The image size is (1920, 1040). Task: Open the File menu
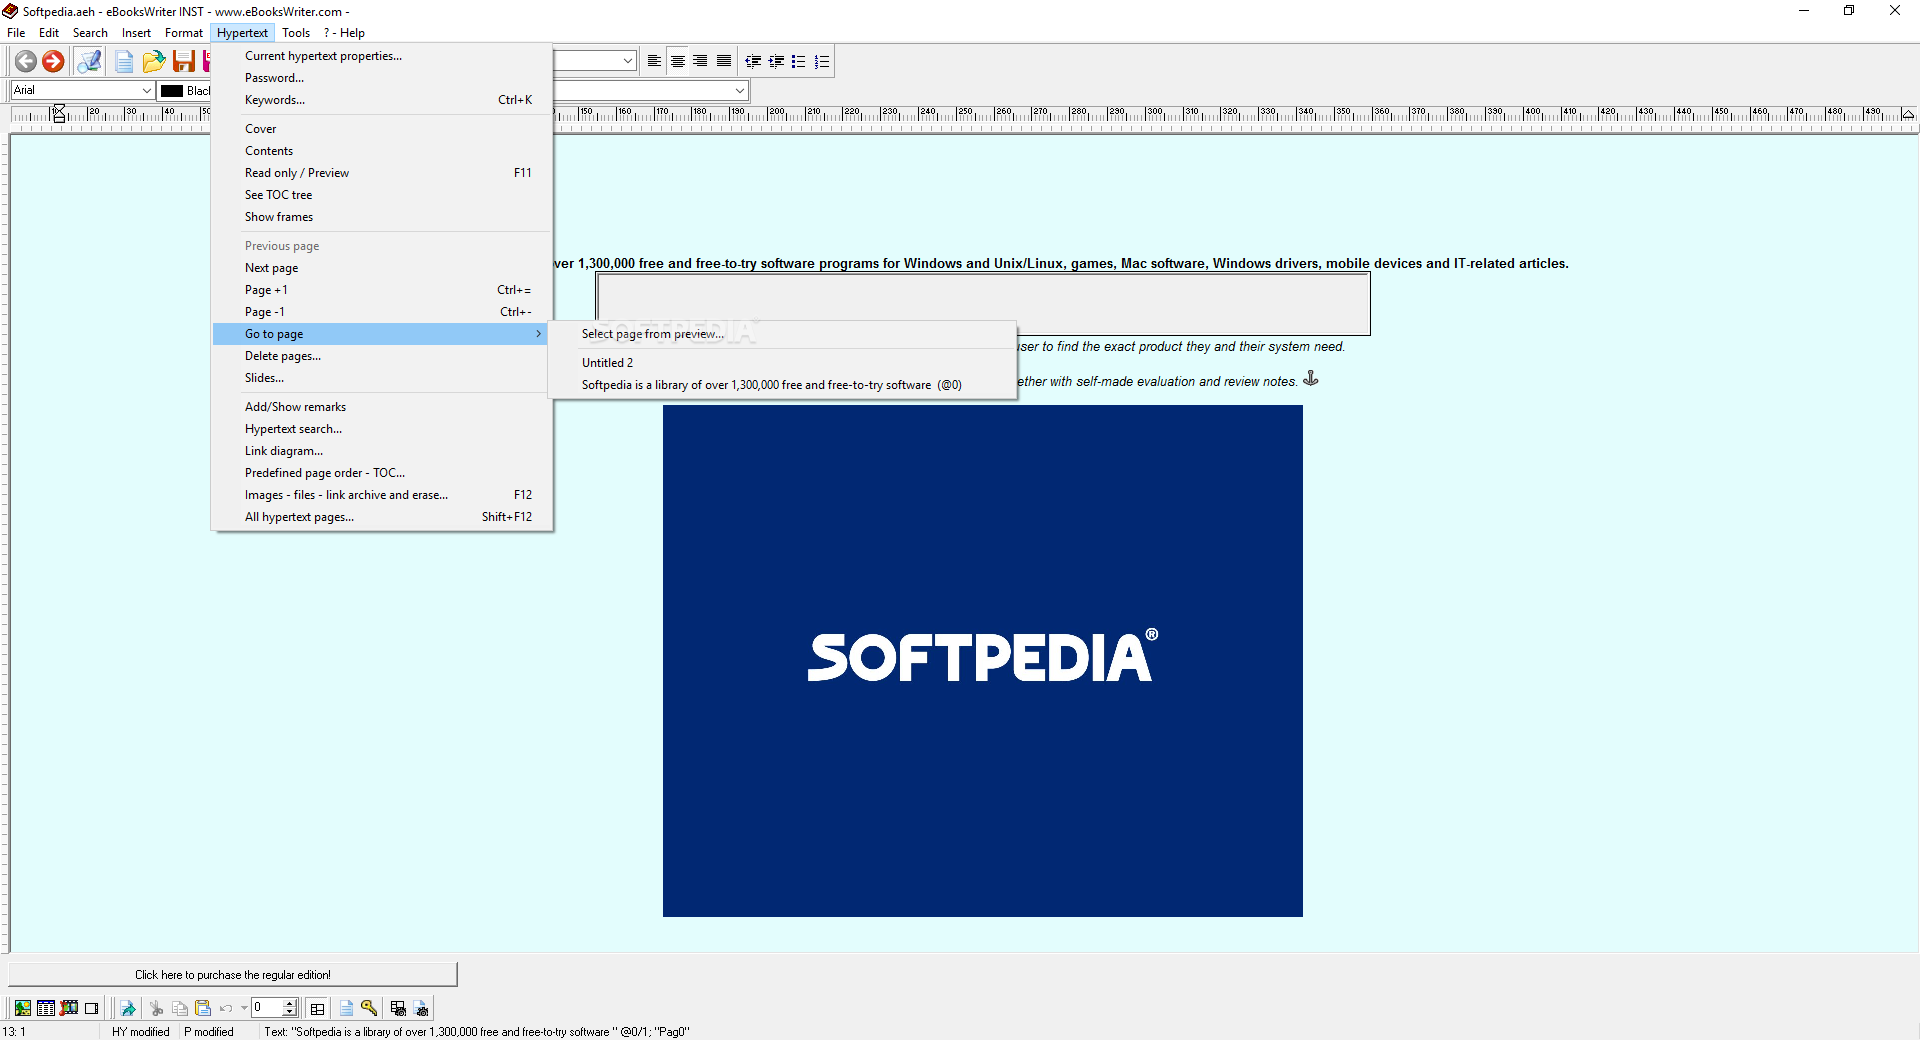pos(16,33)
